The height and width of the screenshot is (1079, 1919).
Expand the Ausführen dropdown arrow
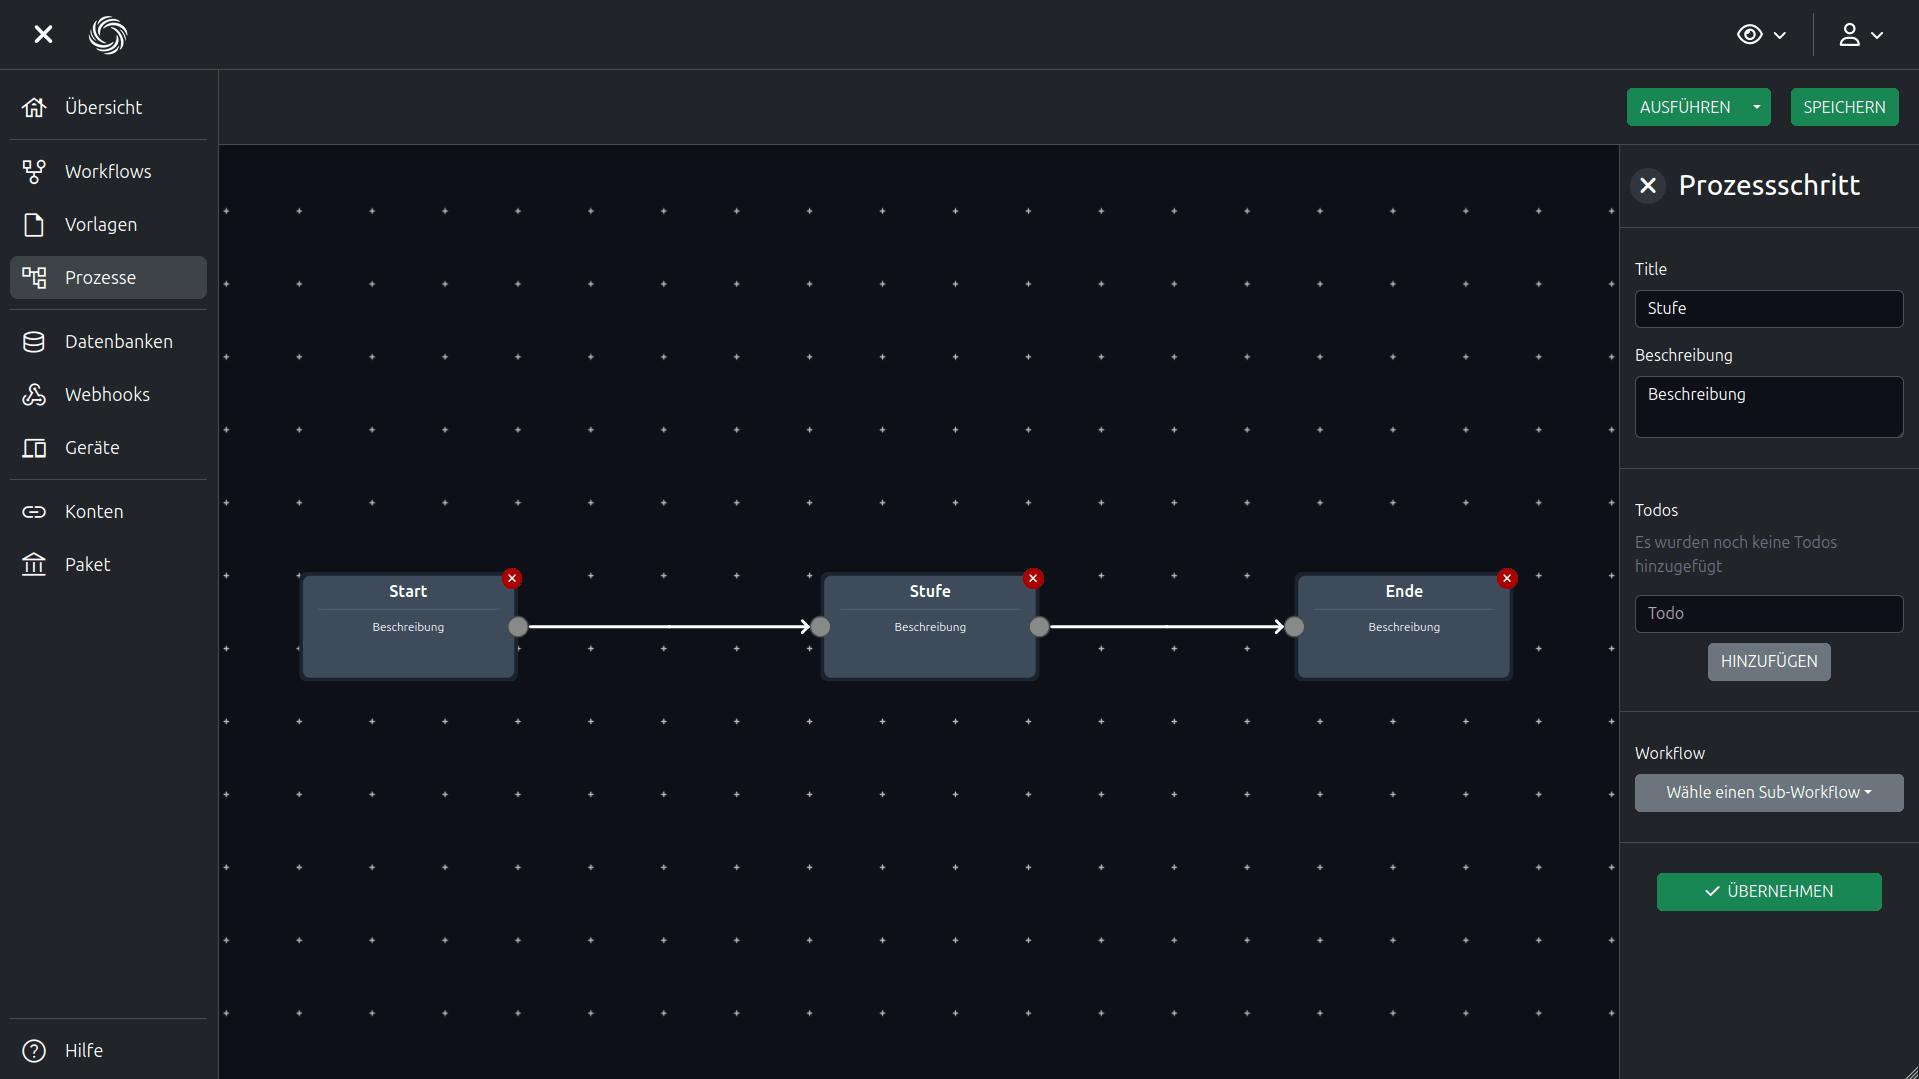[1757, 107]
